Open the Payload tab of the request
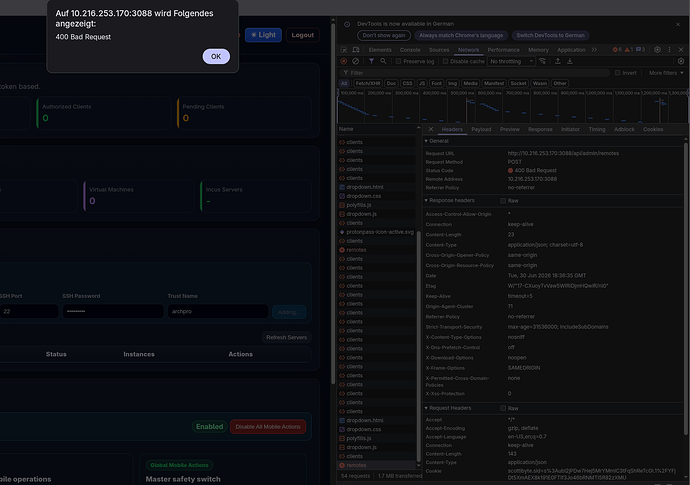 481,129
